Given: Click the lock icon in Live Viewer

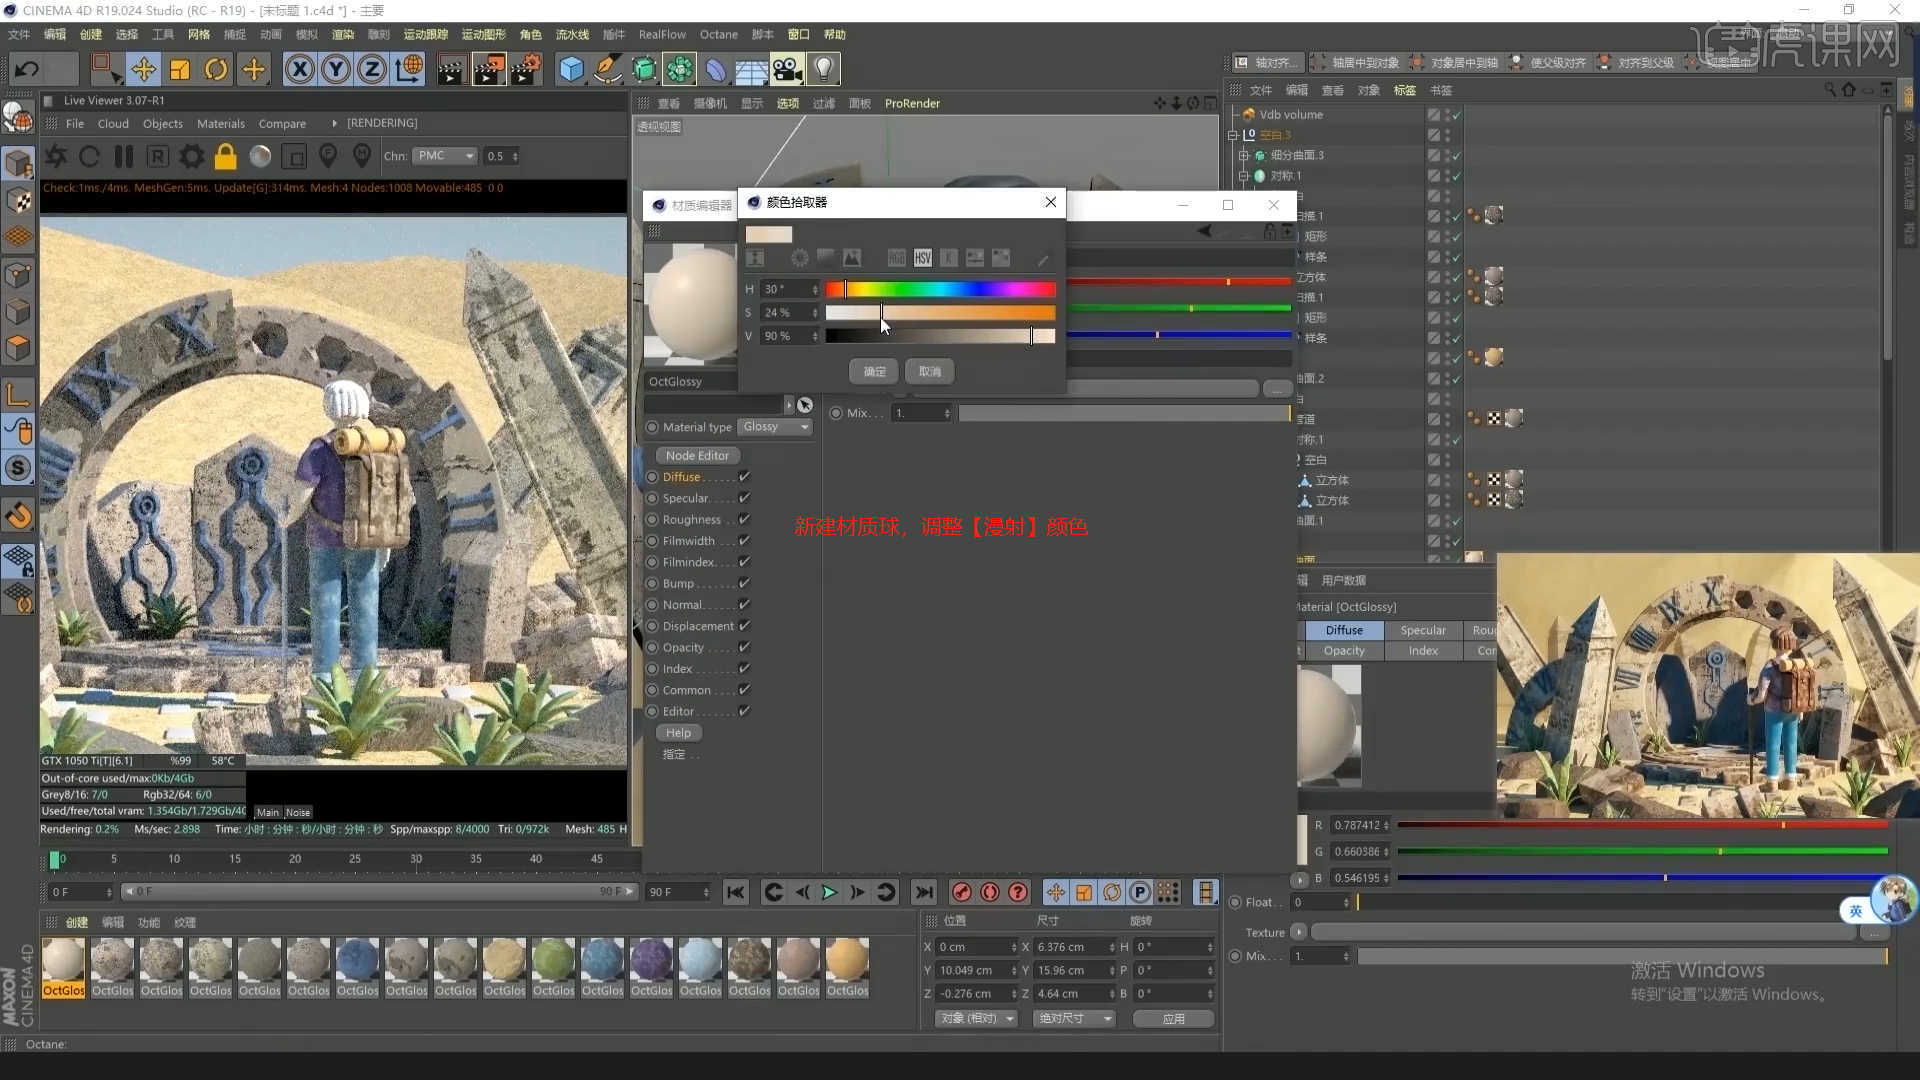Looking at the screenshot, I should point(226,157).
